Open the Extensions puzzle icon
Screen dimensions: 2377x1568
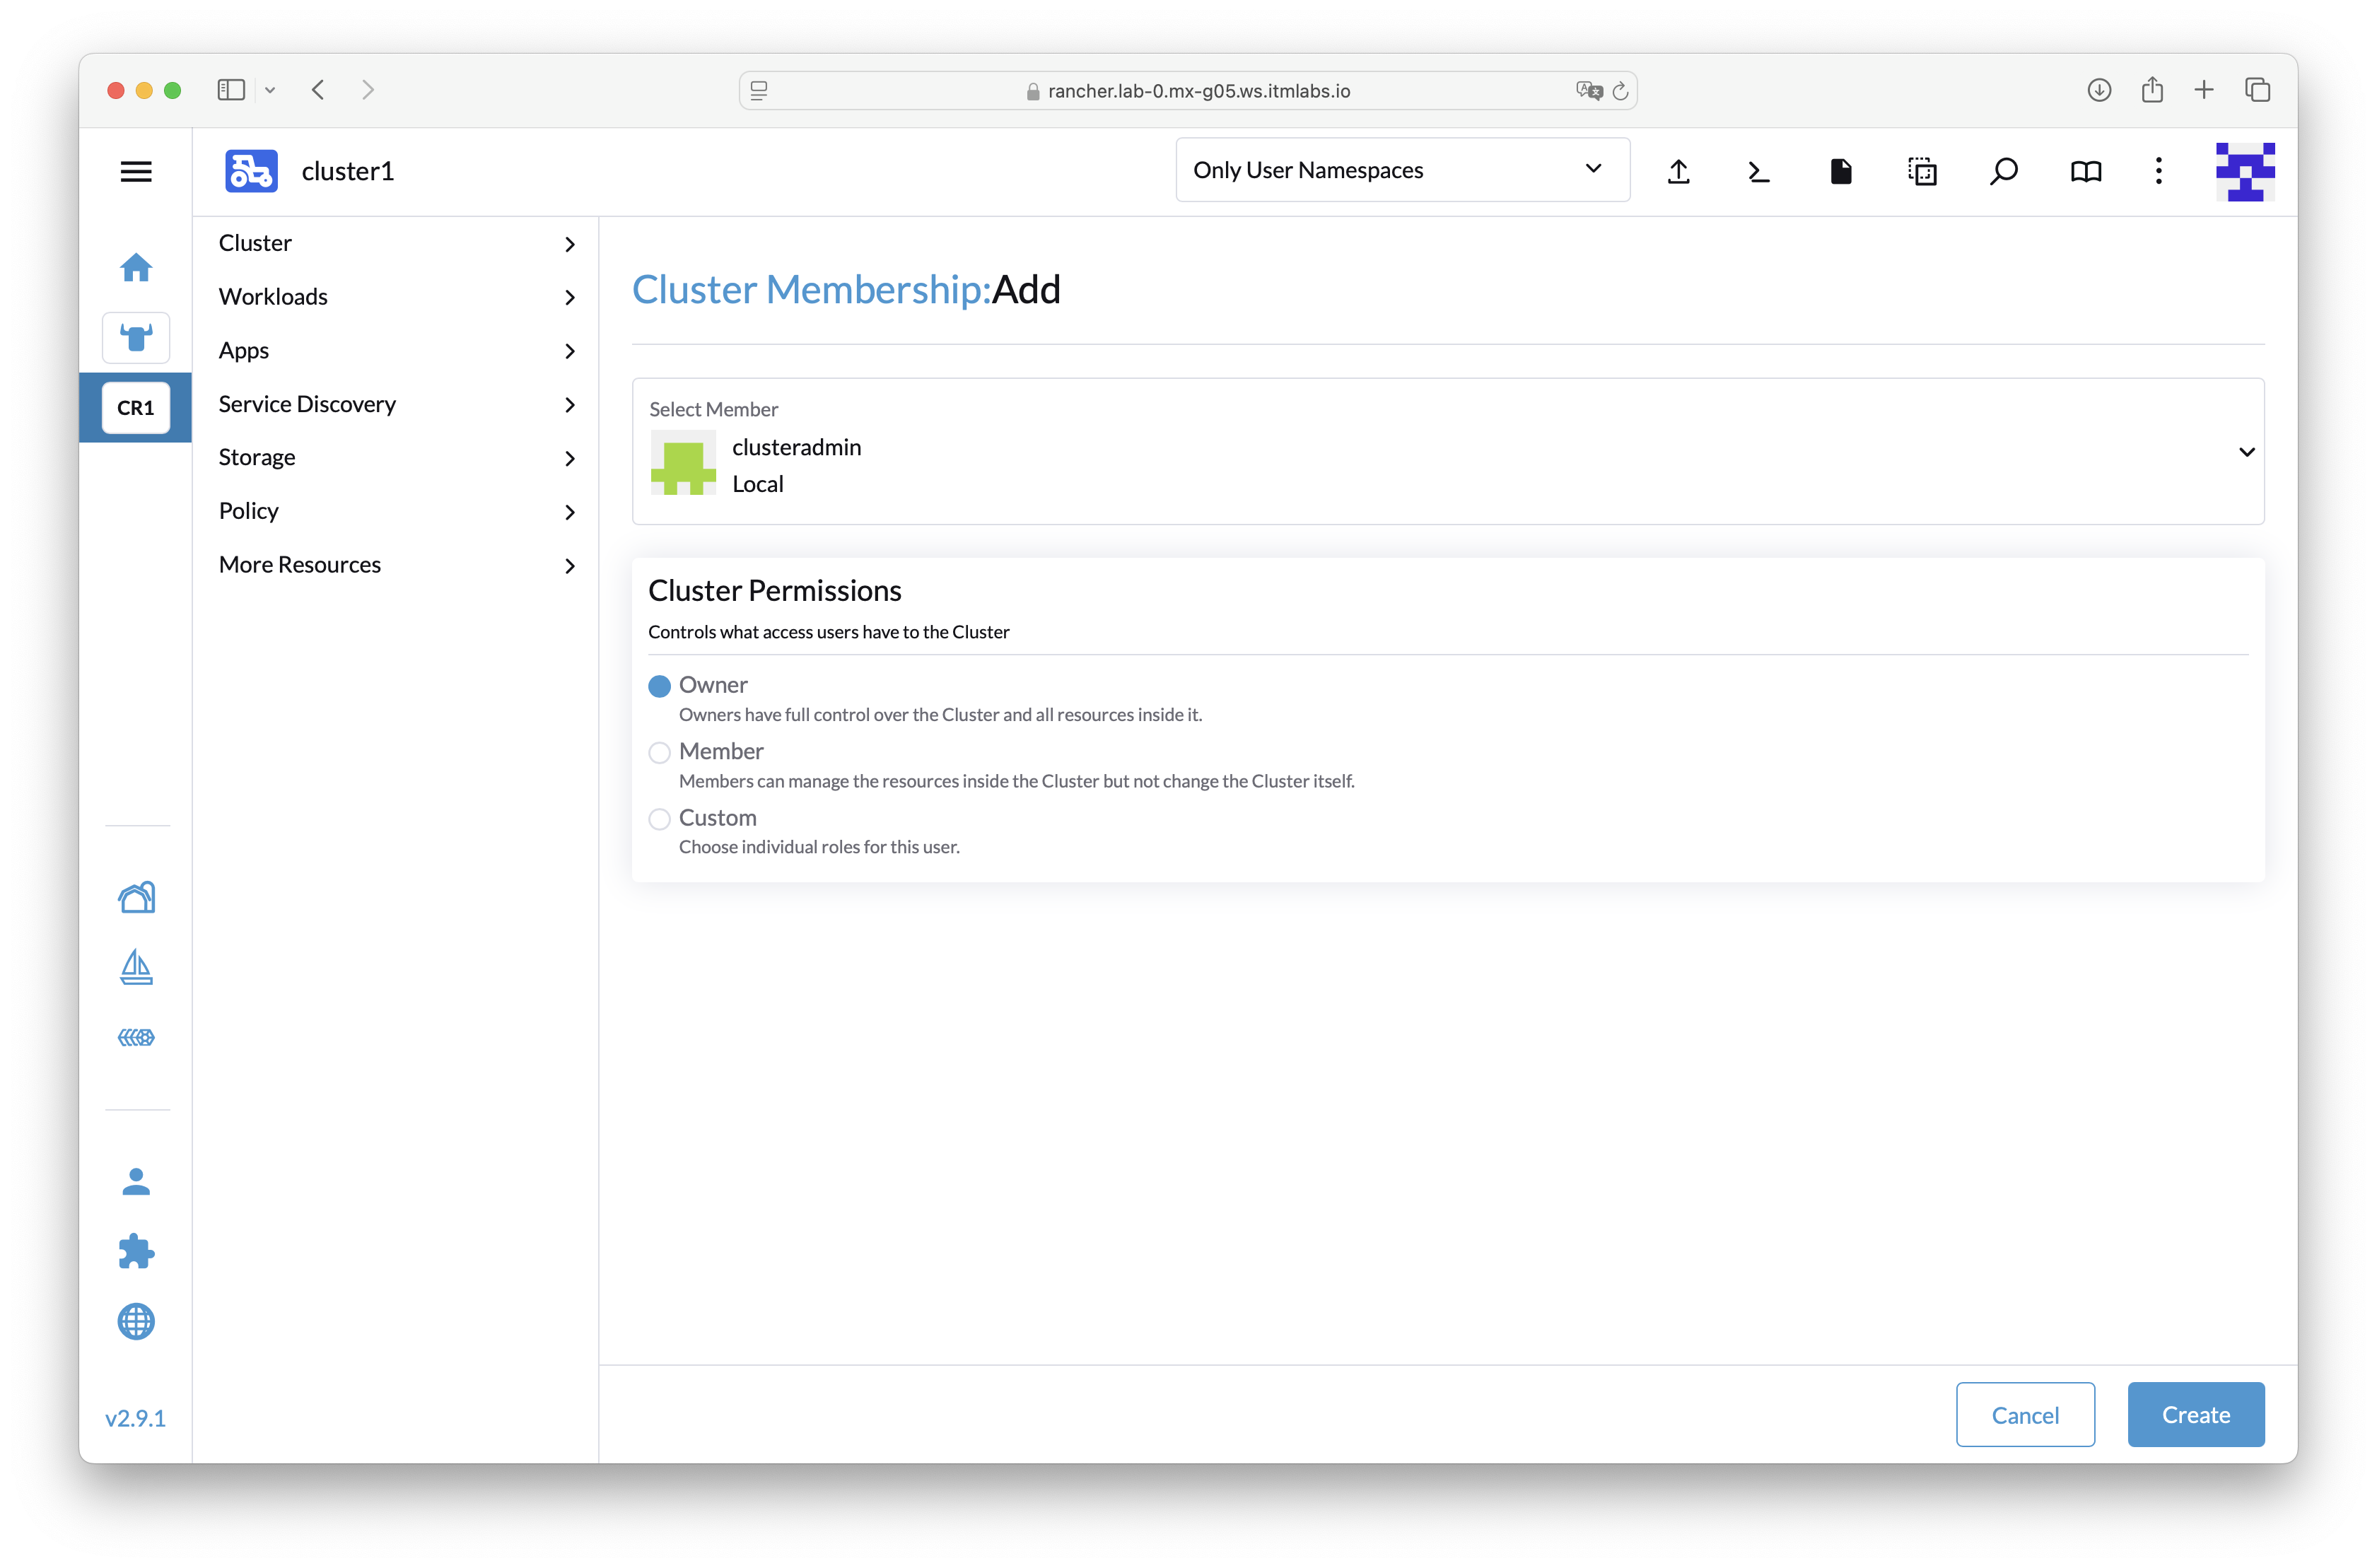coord(137,1251)
